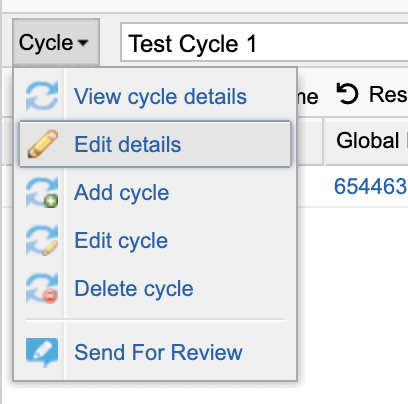Click the Send For Review speech-bubble icon
This screenshot has width=408, height=404.
(x=42, y=352)
